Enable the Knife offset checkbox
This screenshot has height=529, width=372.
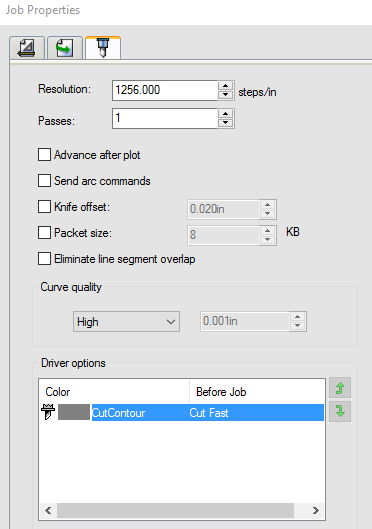(45, 206)
